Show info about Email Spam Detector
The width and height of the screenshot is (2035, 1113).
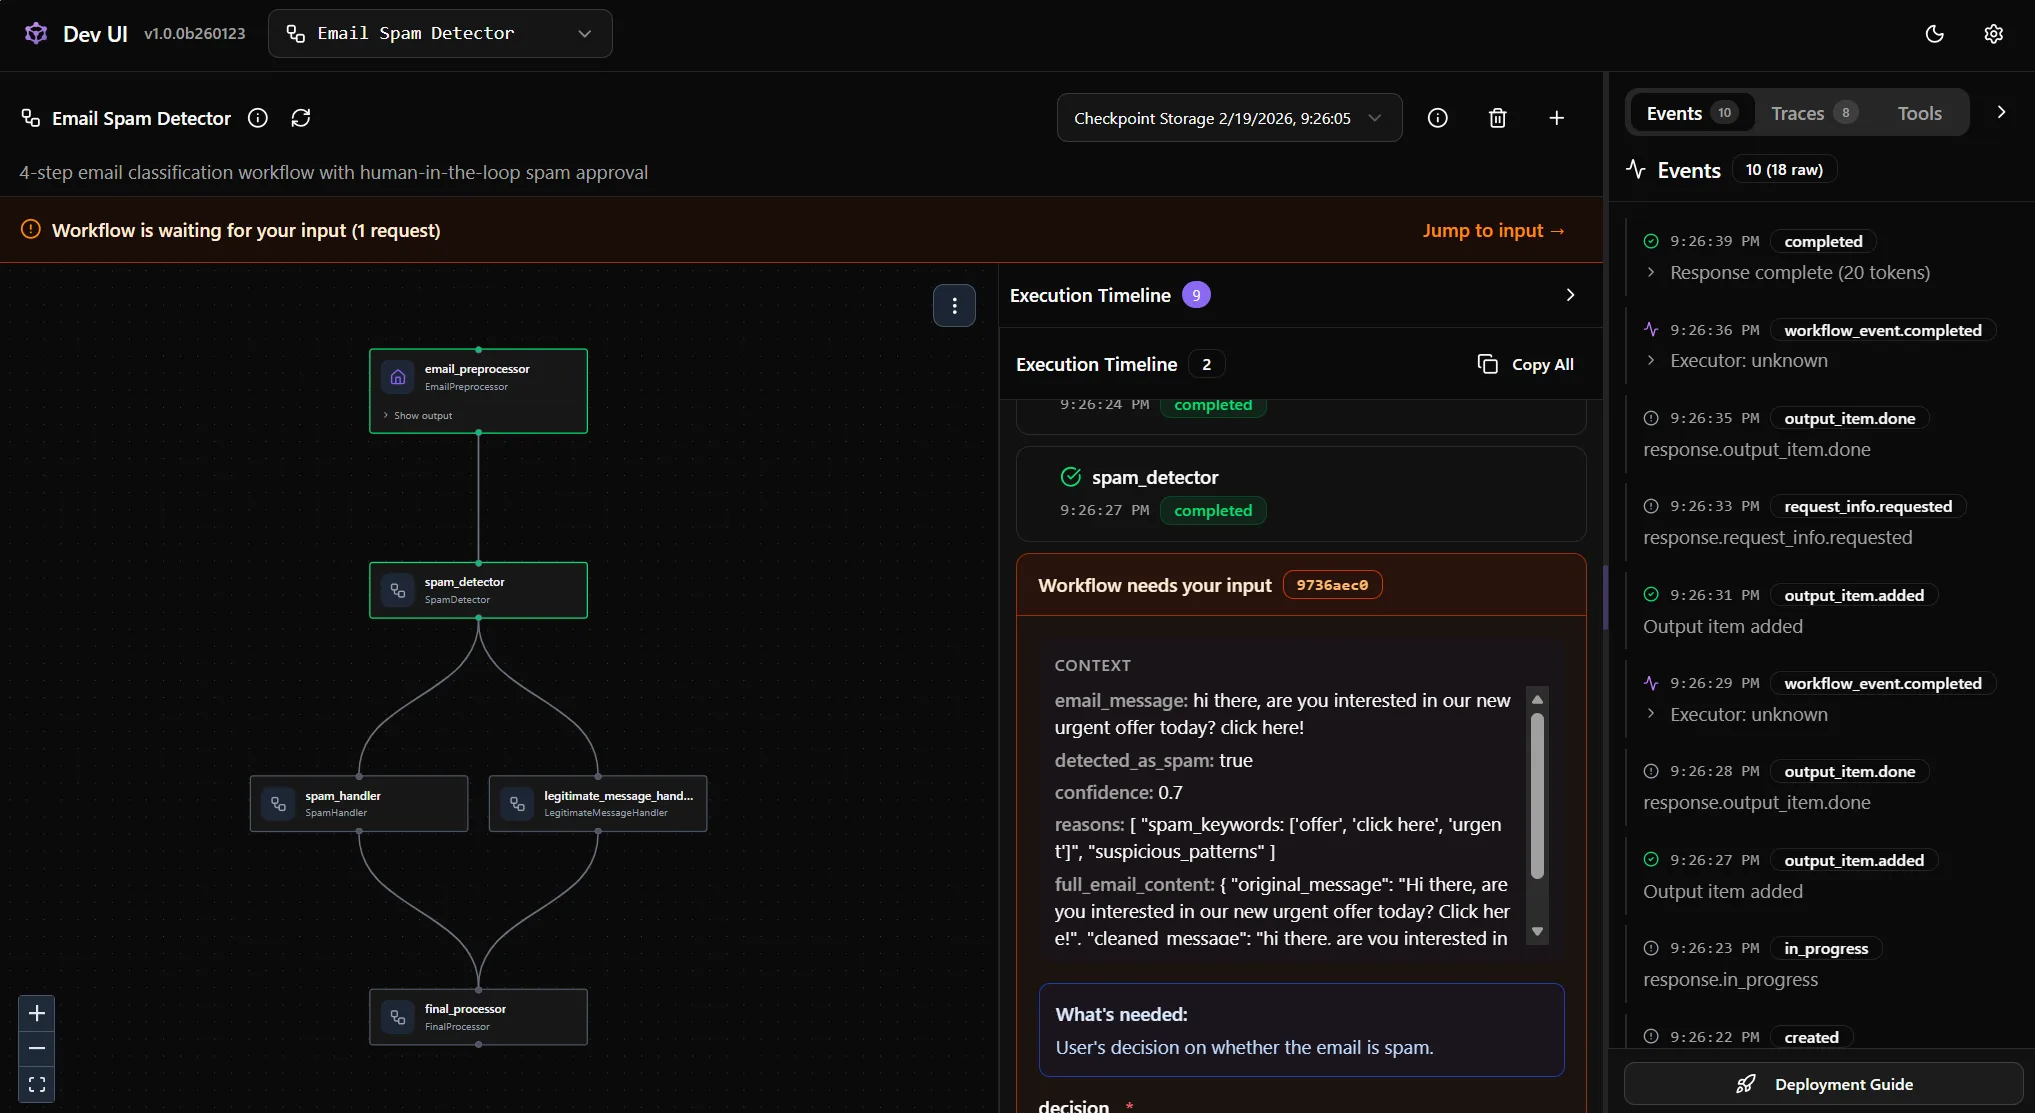pyautogui.click(x=258, y=118)
